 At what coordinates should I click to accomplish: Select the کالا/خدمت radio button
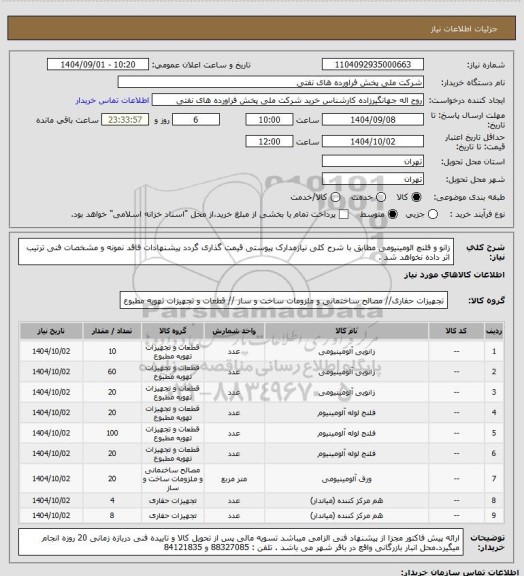click(335, 197)
